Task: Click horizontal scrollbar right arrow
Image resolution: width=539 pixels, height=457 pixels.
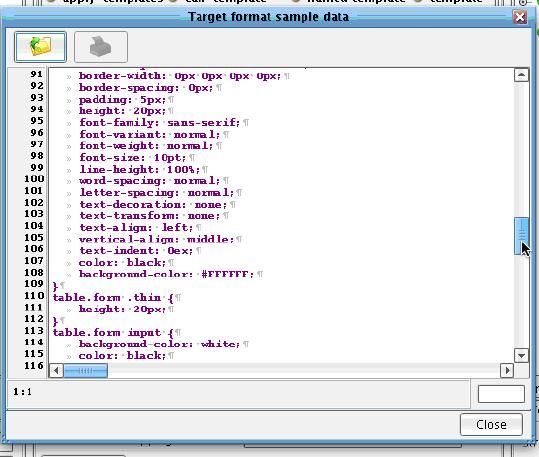Action: pos(507,371)
